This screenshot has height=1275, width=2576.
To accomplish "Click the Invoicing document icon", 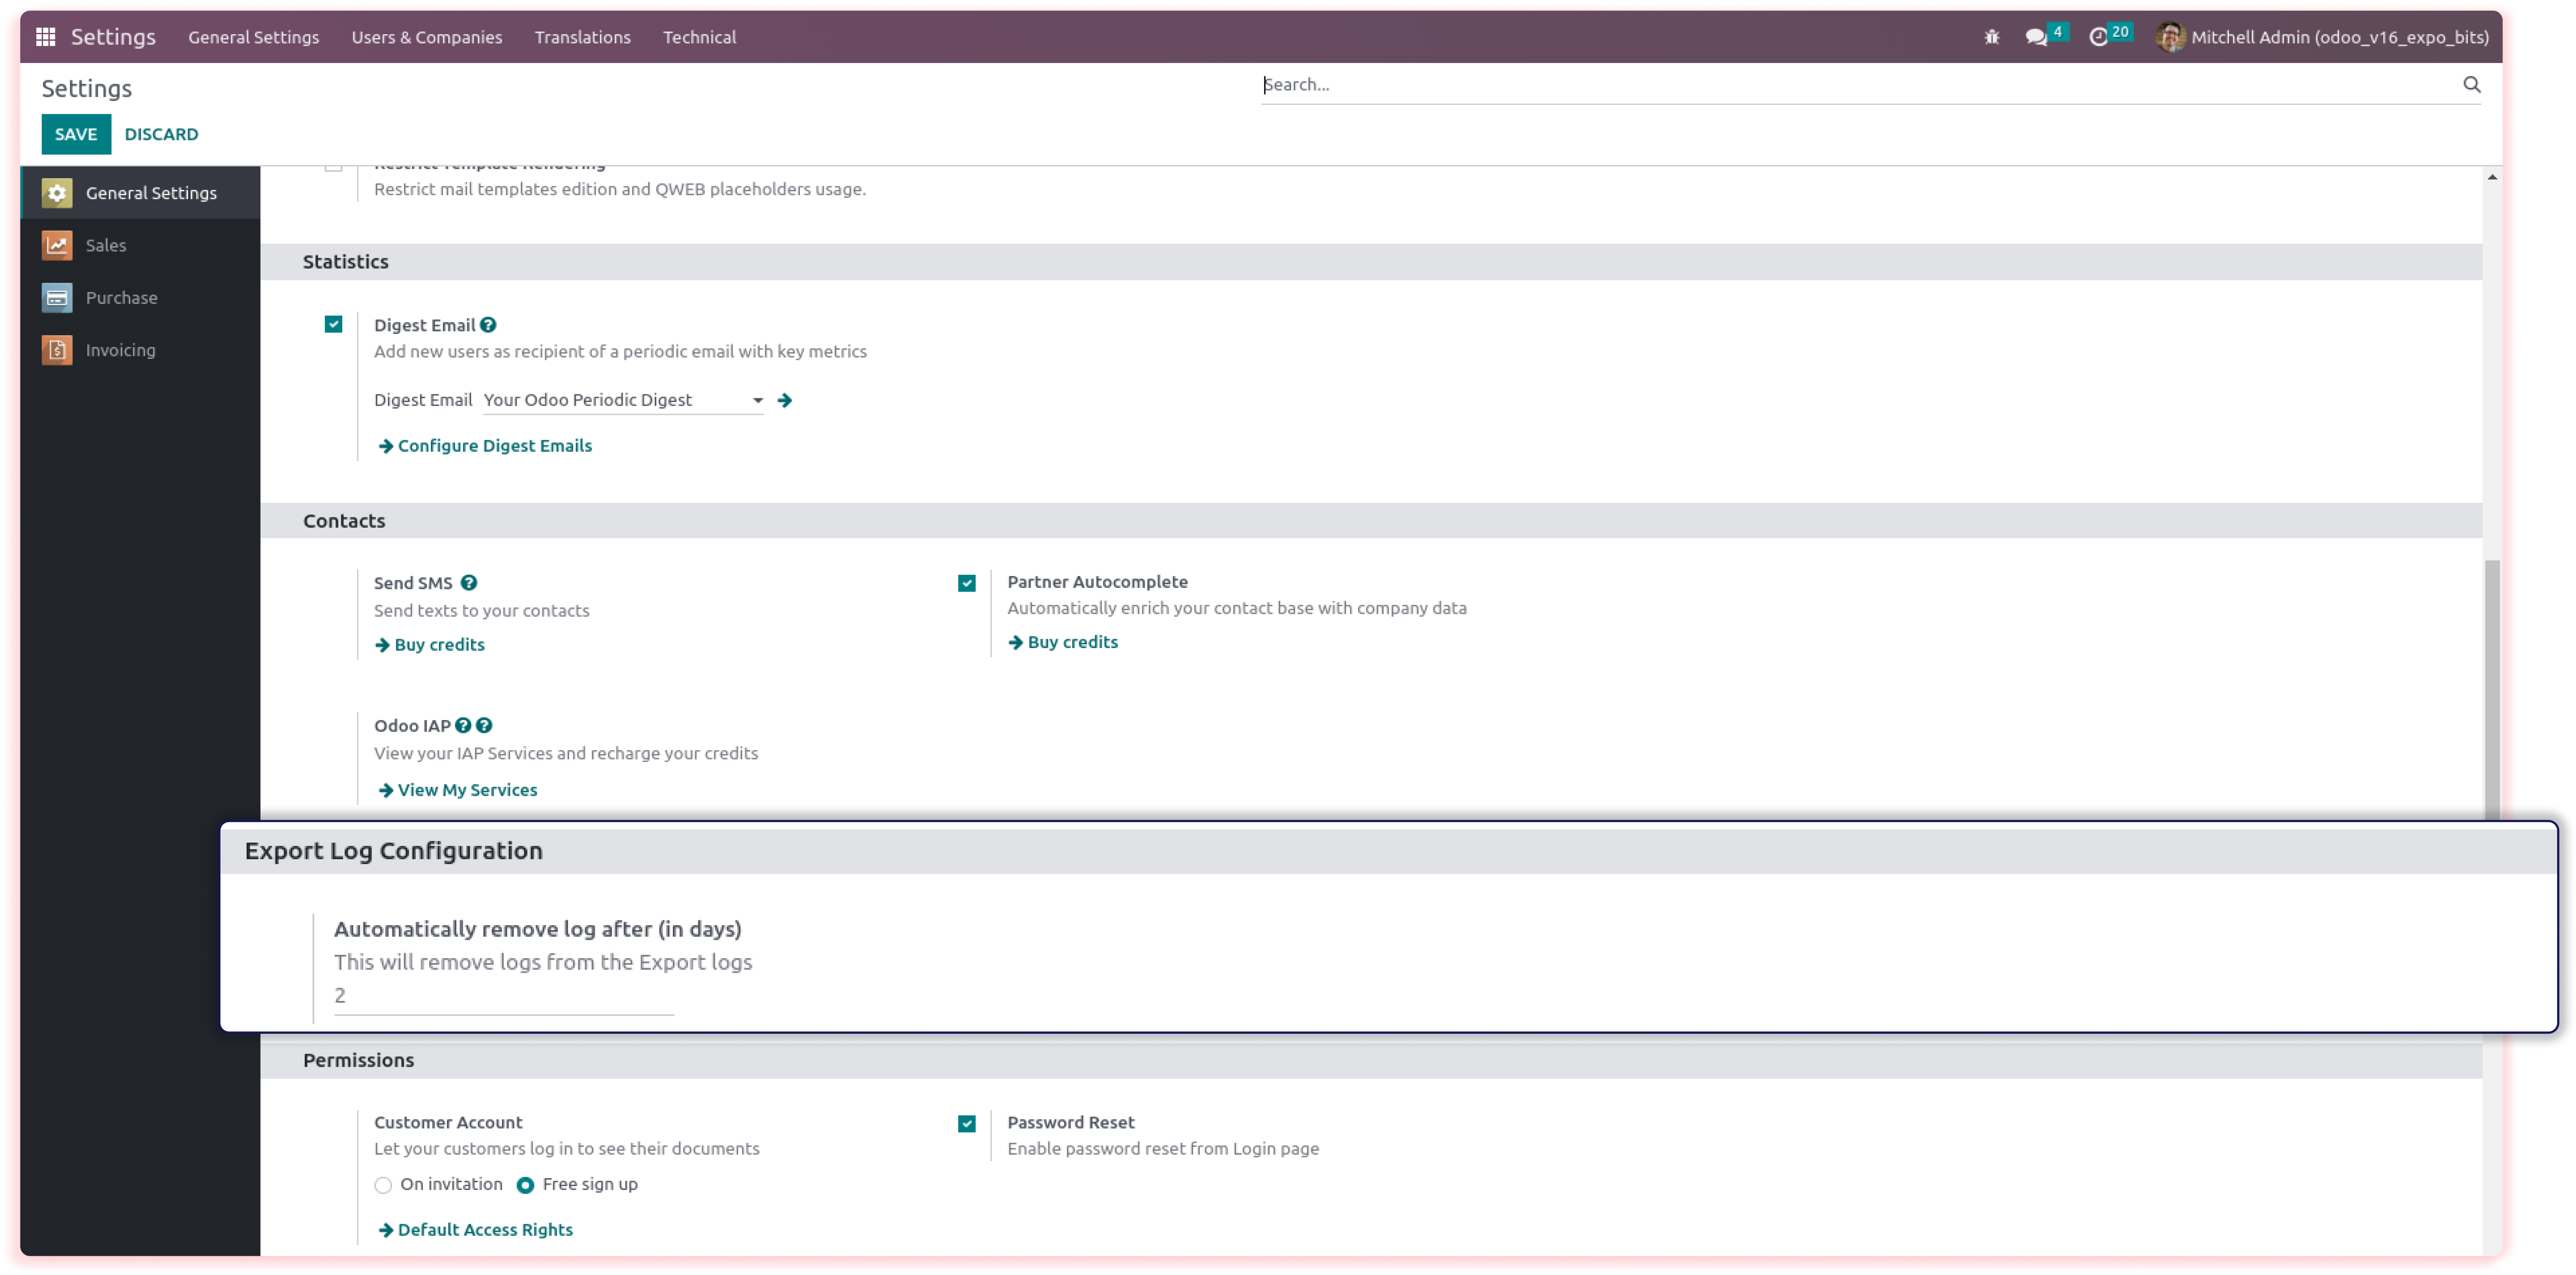I will pyautogui.click(x=57, y=350).
